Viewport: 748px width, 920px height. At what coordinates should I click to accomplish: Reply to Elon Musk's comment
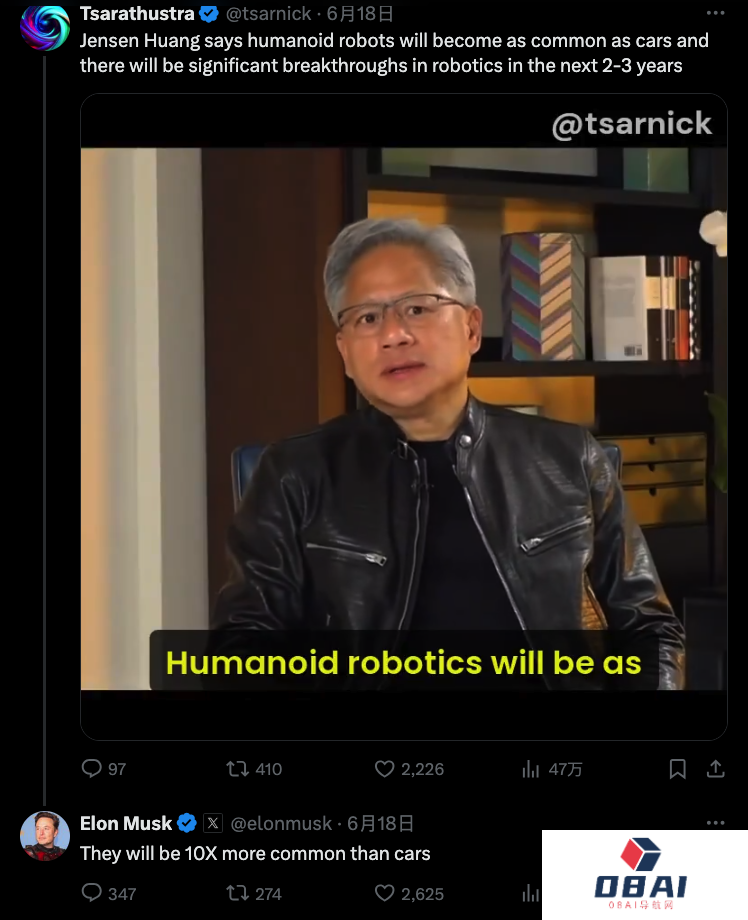[109, 893]
